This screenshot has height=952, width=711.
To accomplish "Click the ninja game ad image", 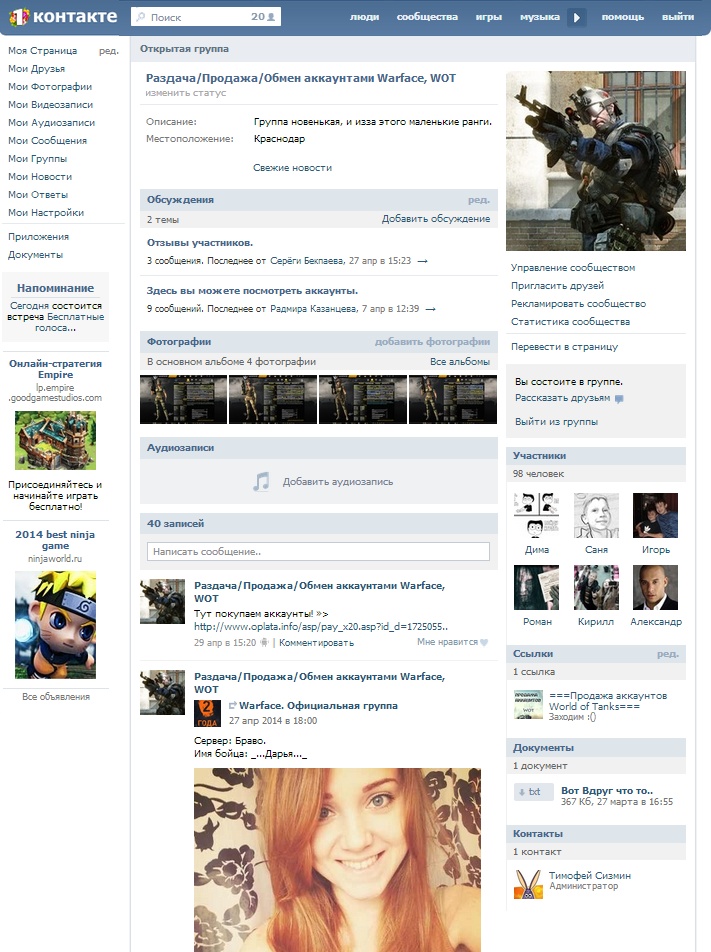I will coord(55,625).
